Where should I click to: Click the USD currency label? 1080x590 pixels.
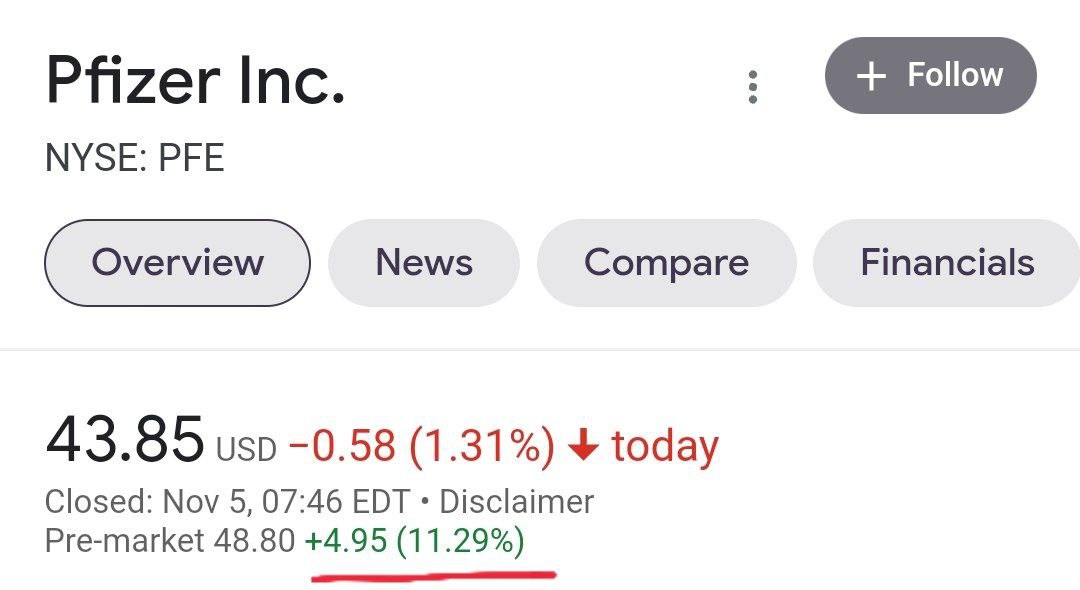pyautogui.click(x=246, y=450)
